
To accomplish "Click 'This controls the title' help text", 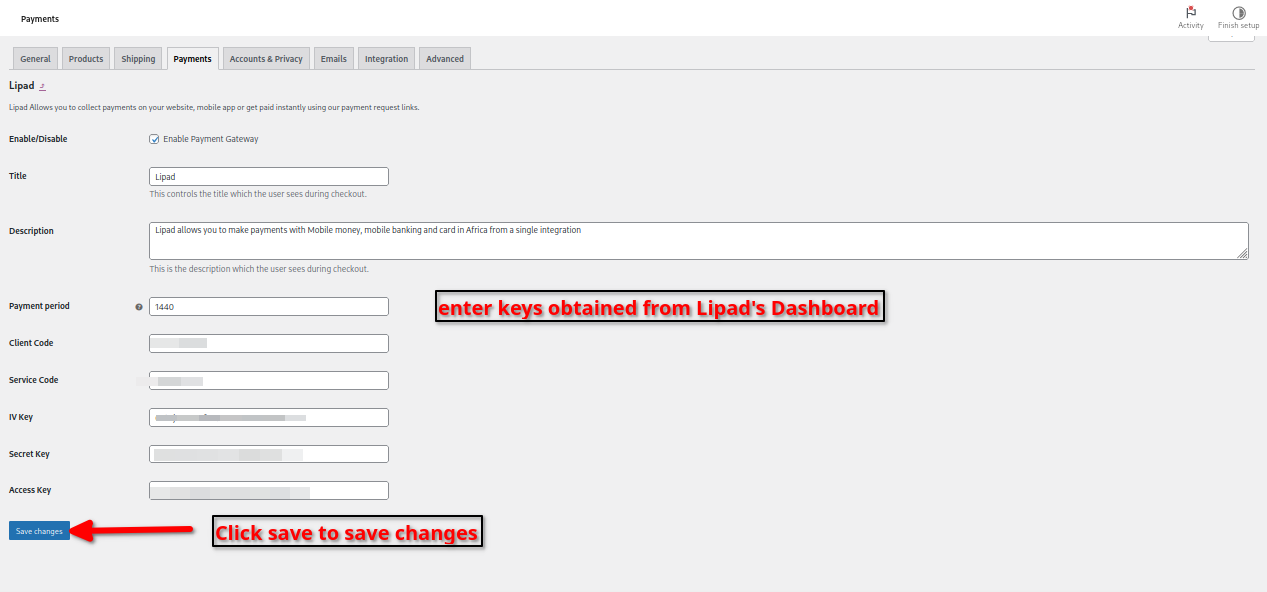I will [258, 194].
